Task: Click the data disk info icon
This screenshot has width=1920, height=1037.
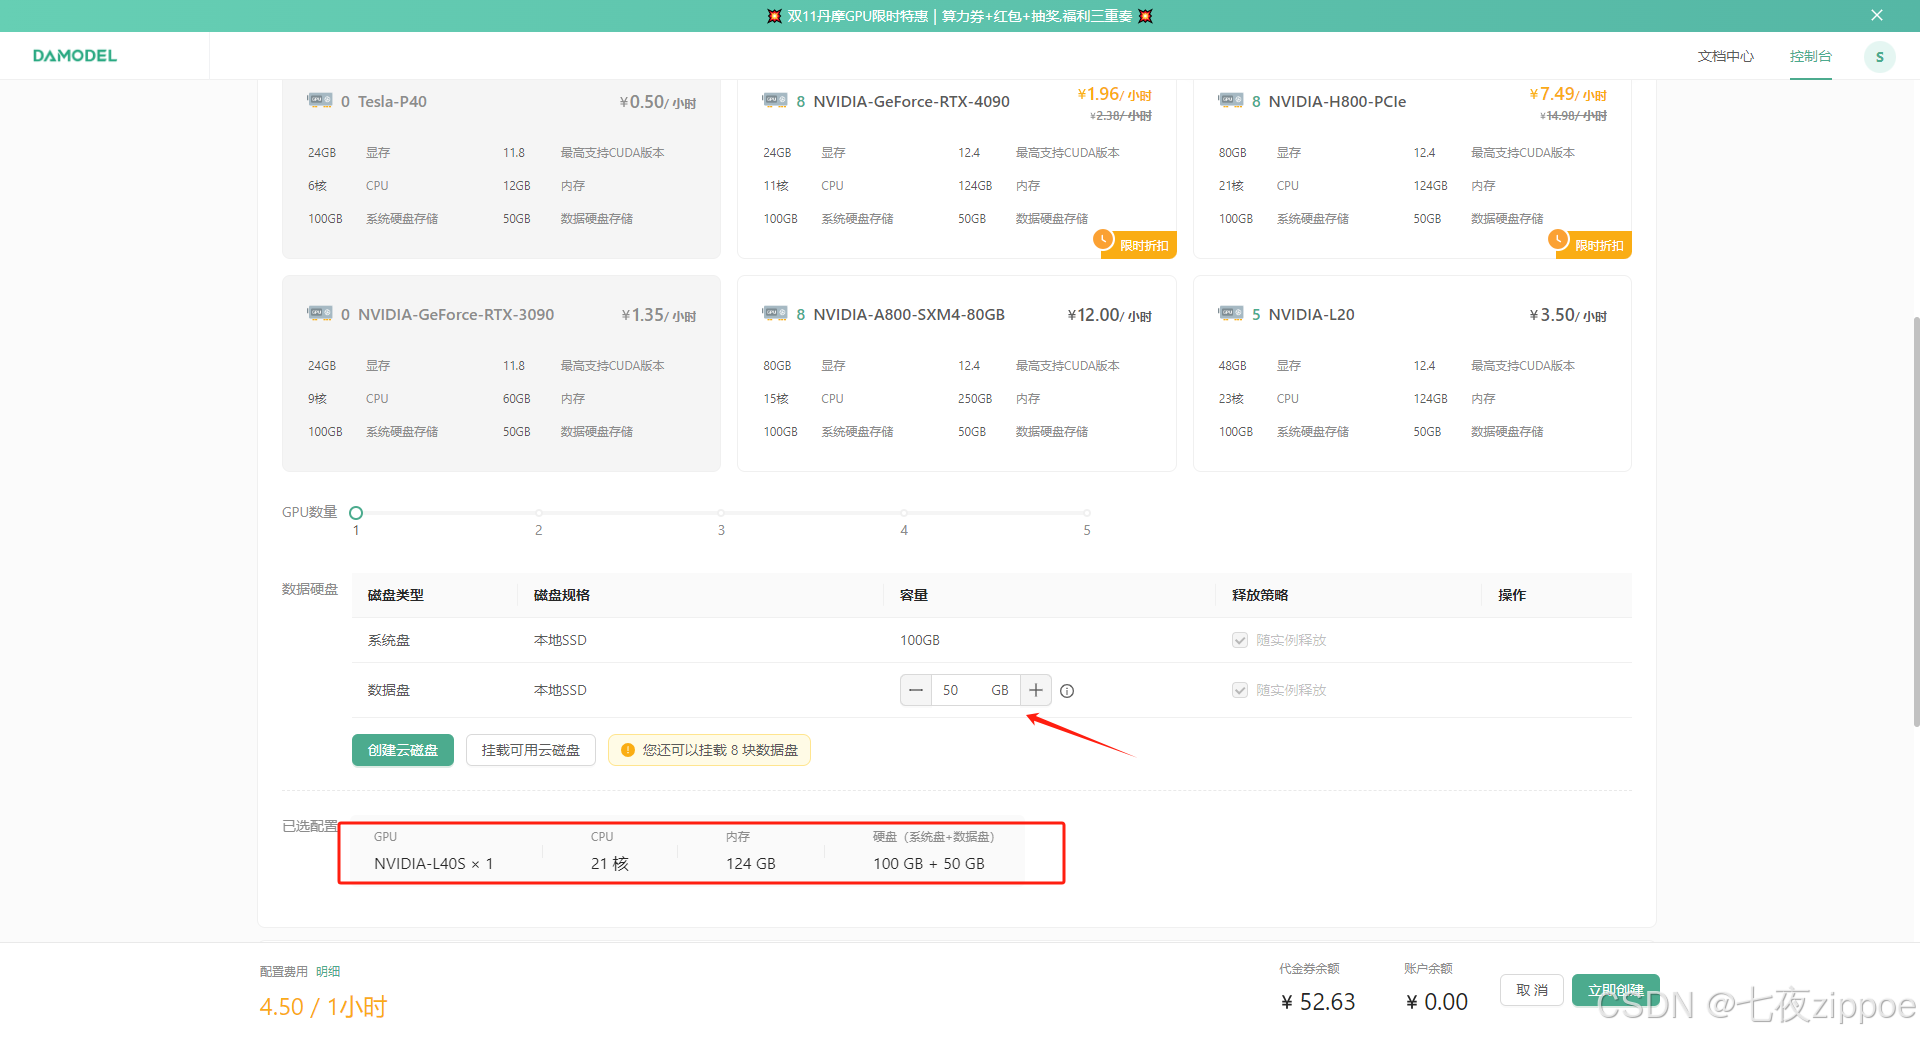Action: pyautogui.click(x=1067, y=691)
